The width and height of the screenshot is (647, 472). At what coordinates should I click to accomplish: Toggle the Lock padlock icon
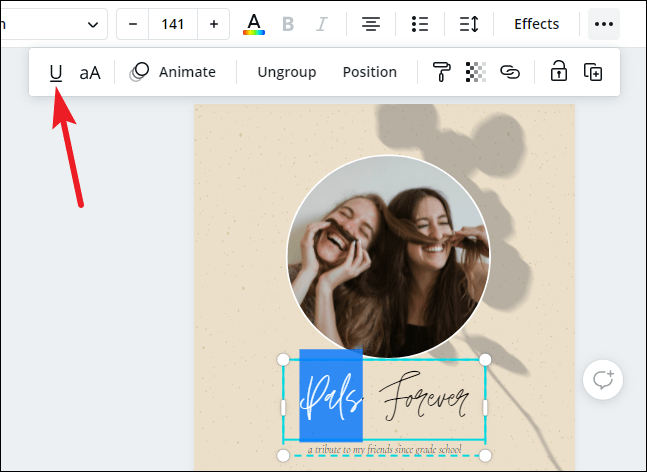point(558,72)
